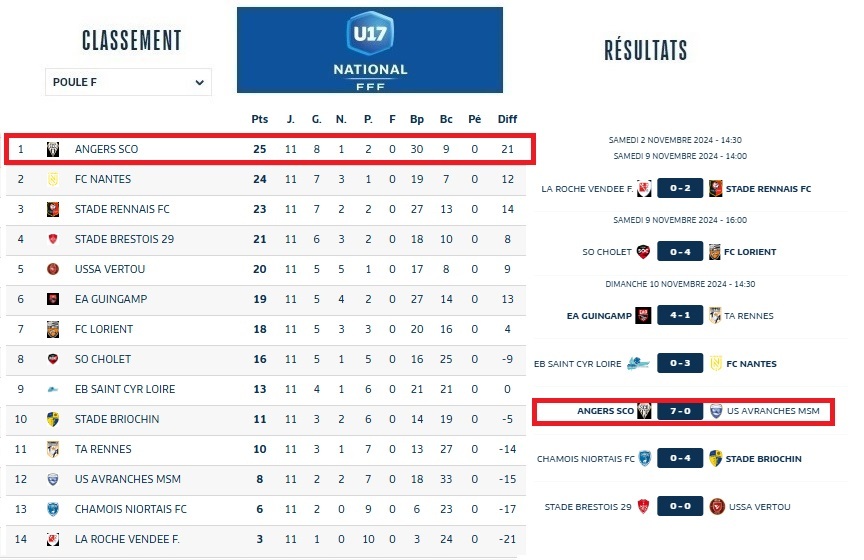Click the EA Guingamp crest in standings
864x560 pixels.
pos(53,299)
